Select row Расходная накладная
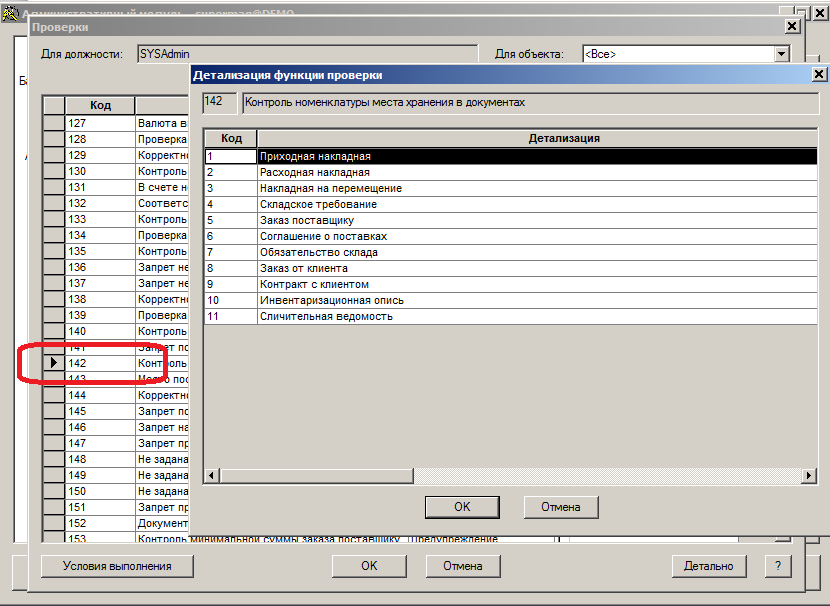Viewport: 830px width, 606px height. click(x=511, y=172)
